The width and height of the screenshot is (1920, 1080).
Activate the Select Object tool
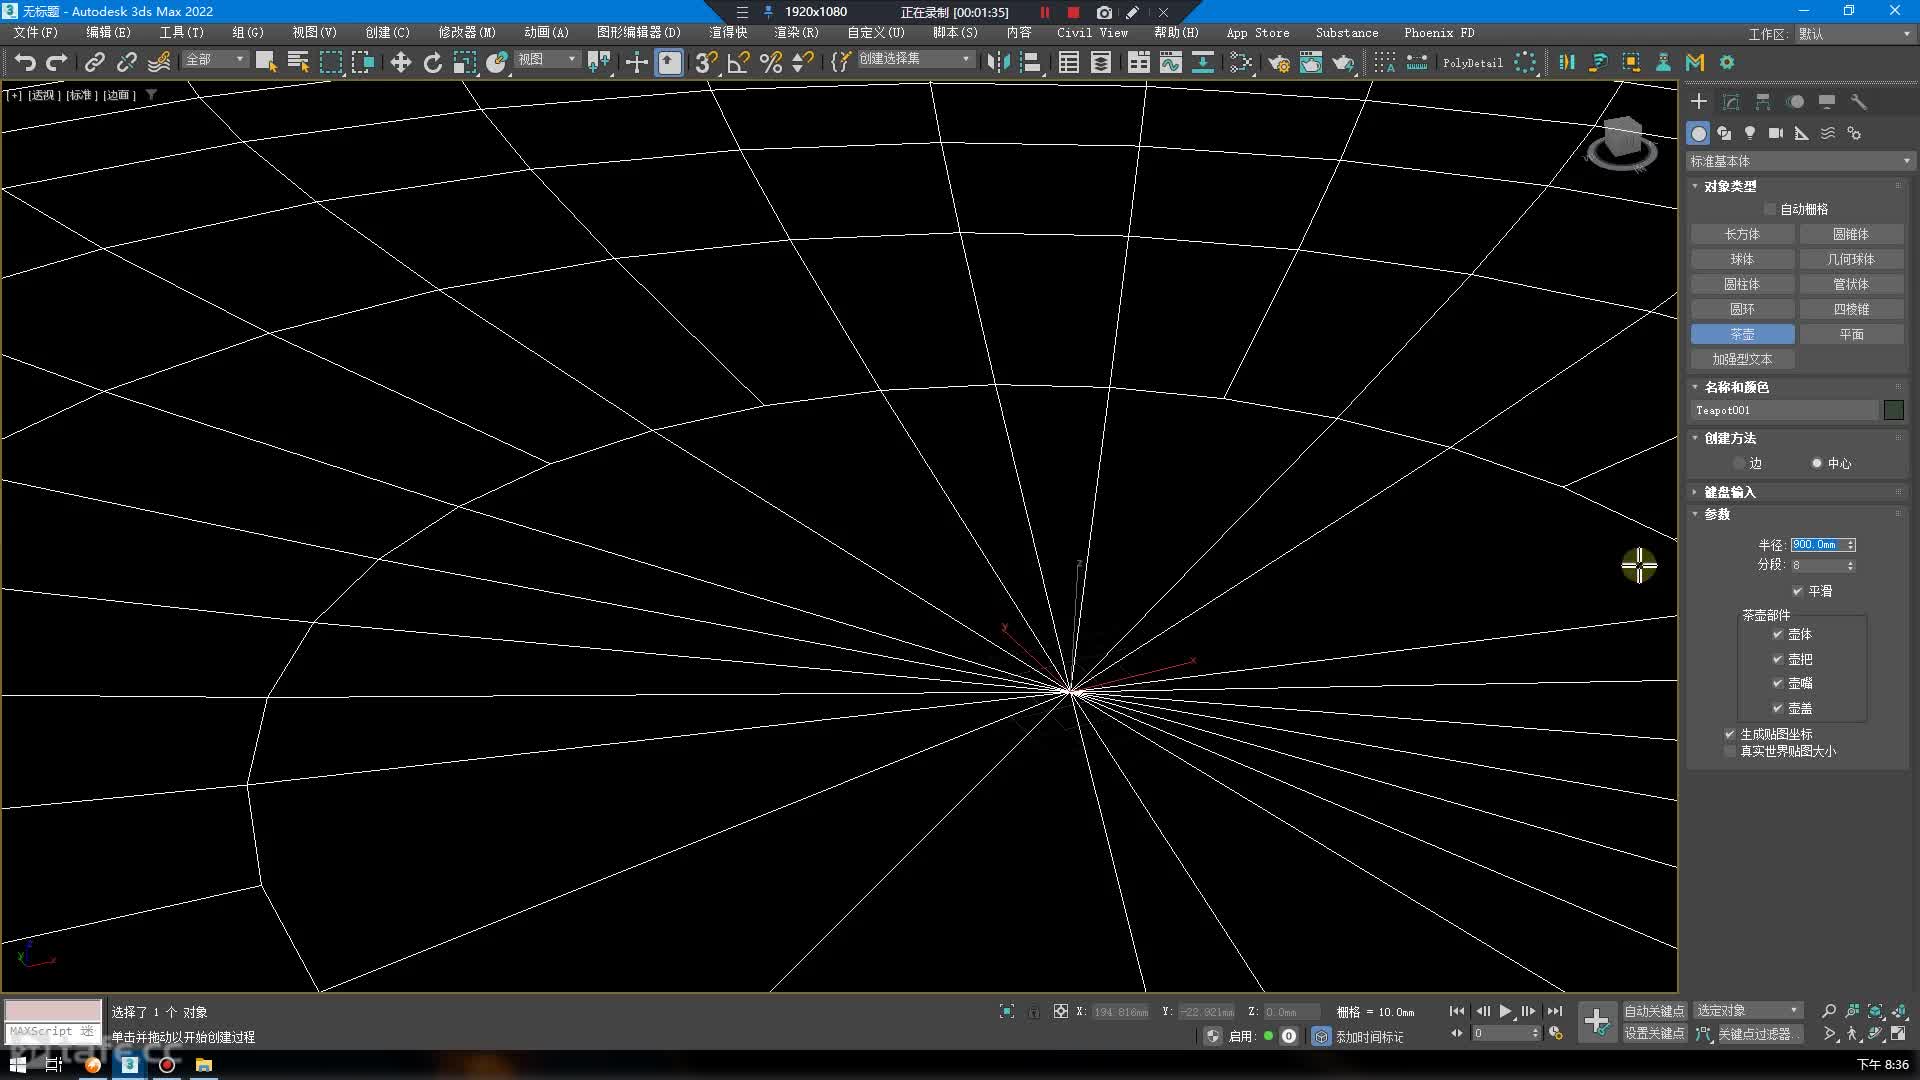[266, 62]
